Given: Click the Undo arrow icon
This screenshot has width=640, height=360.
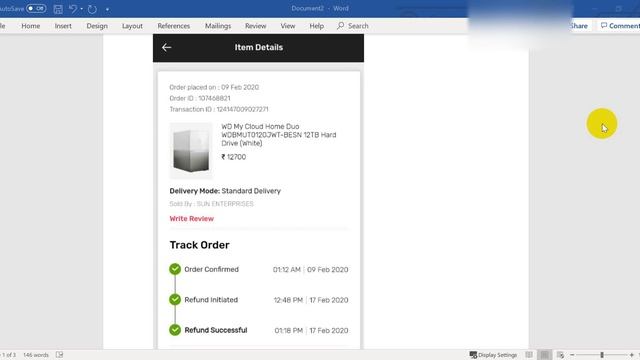Looking at the screenshot, I should [73, 9].
